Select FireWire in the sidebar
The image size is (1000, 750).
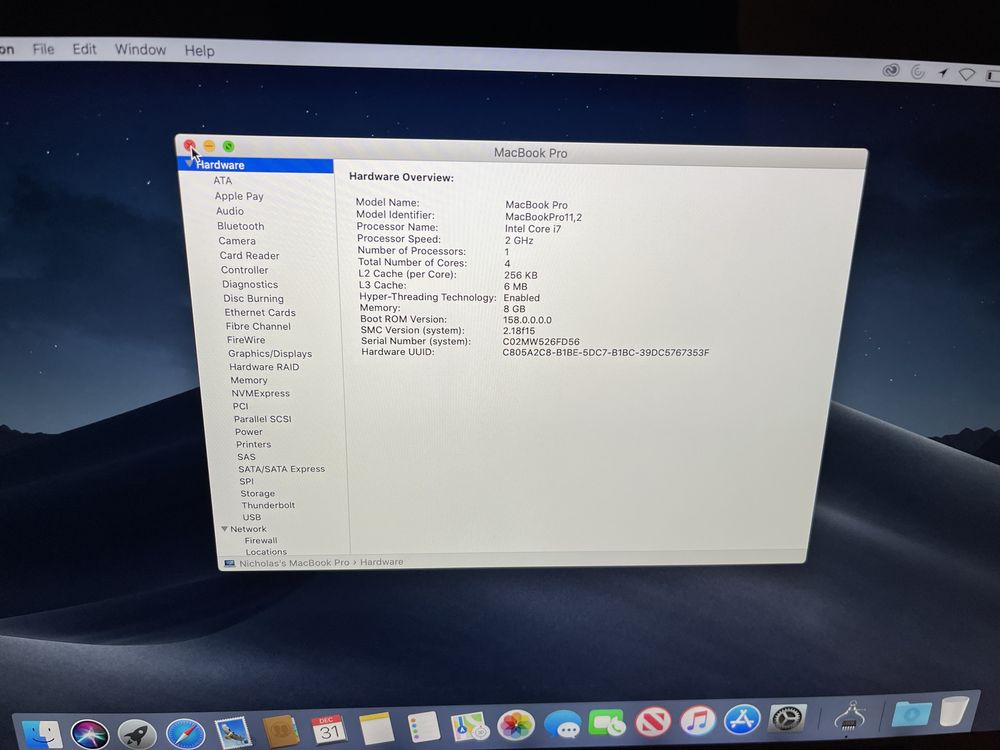(x=246, y=340)
